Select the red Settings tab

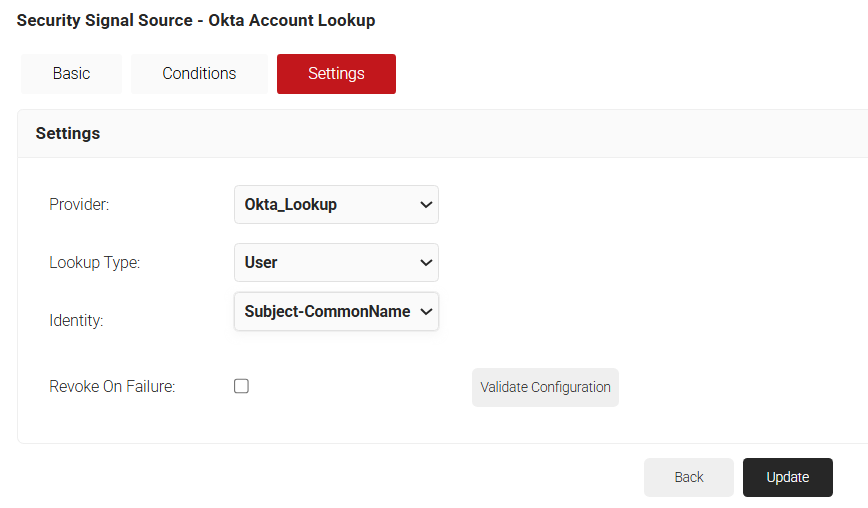click(x=336, y=74)
